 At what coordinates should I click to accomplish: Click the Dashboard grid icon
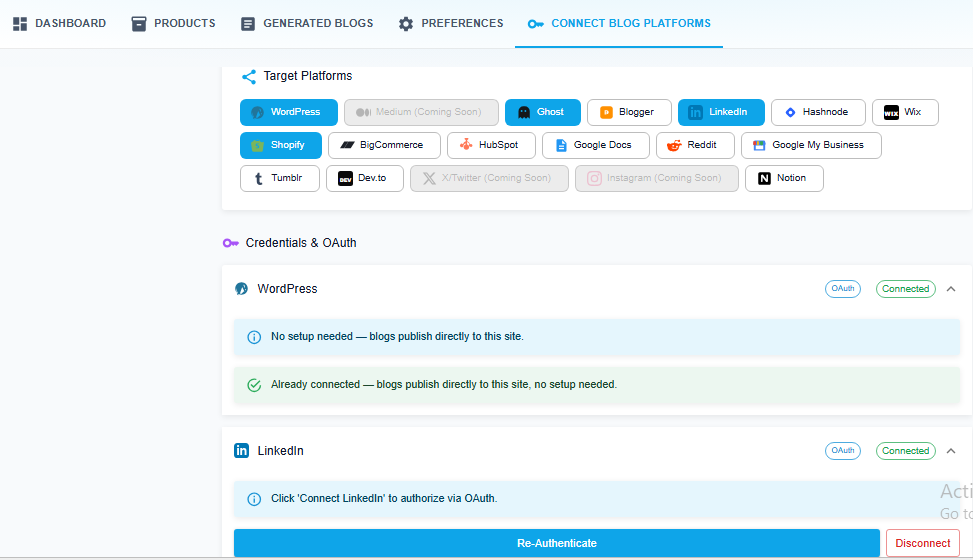click(x=20, y=24)
